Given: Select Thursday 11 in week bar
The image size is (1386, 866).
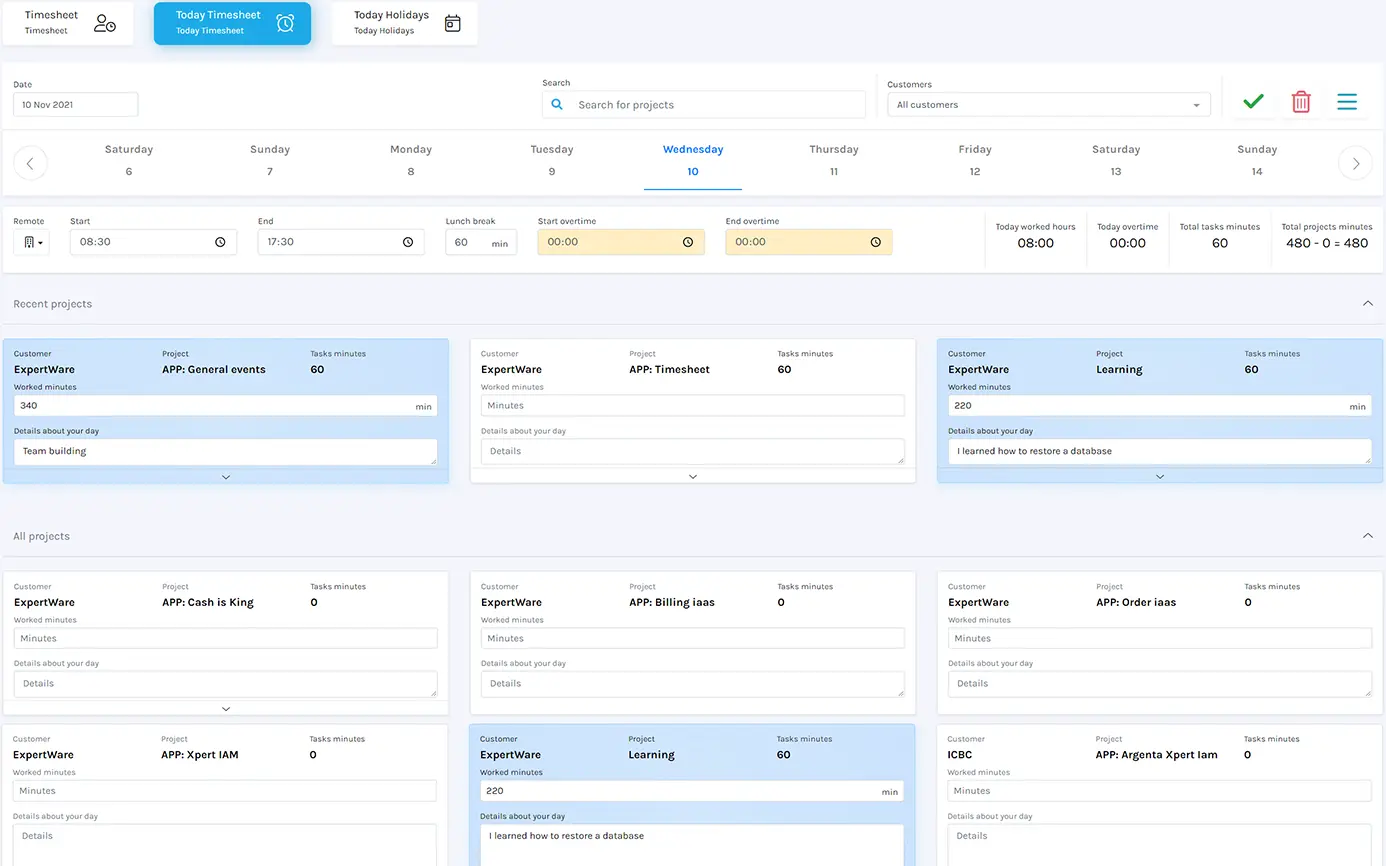Looking at the screenshot, I should tap(834, 160).
